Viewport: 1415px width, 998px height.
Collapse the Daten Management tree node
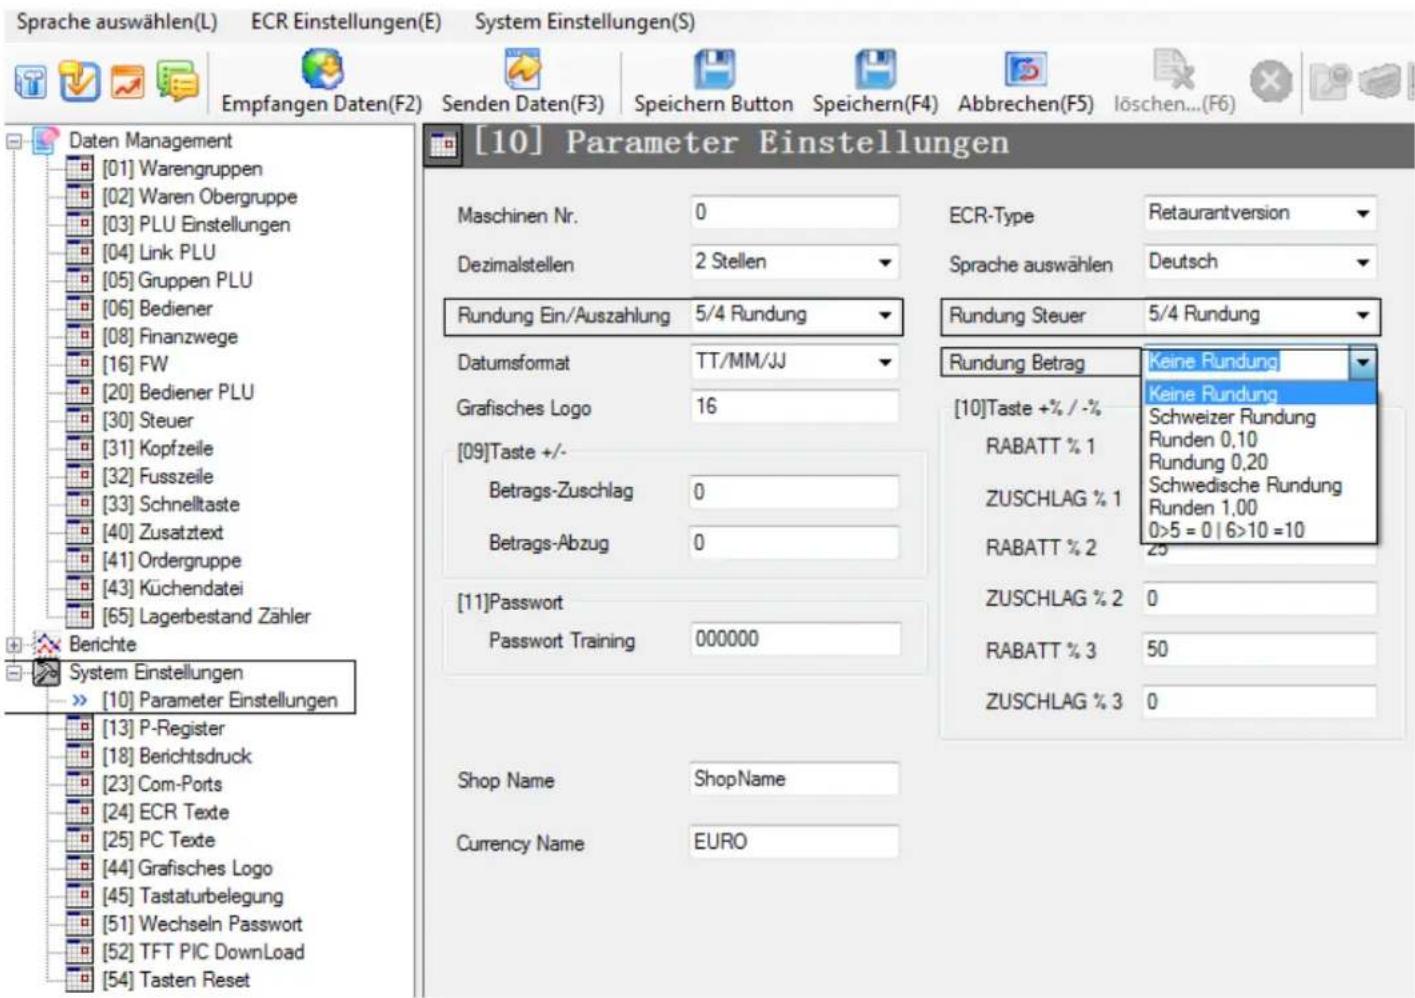coord(14,141)
